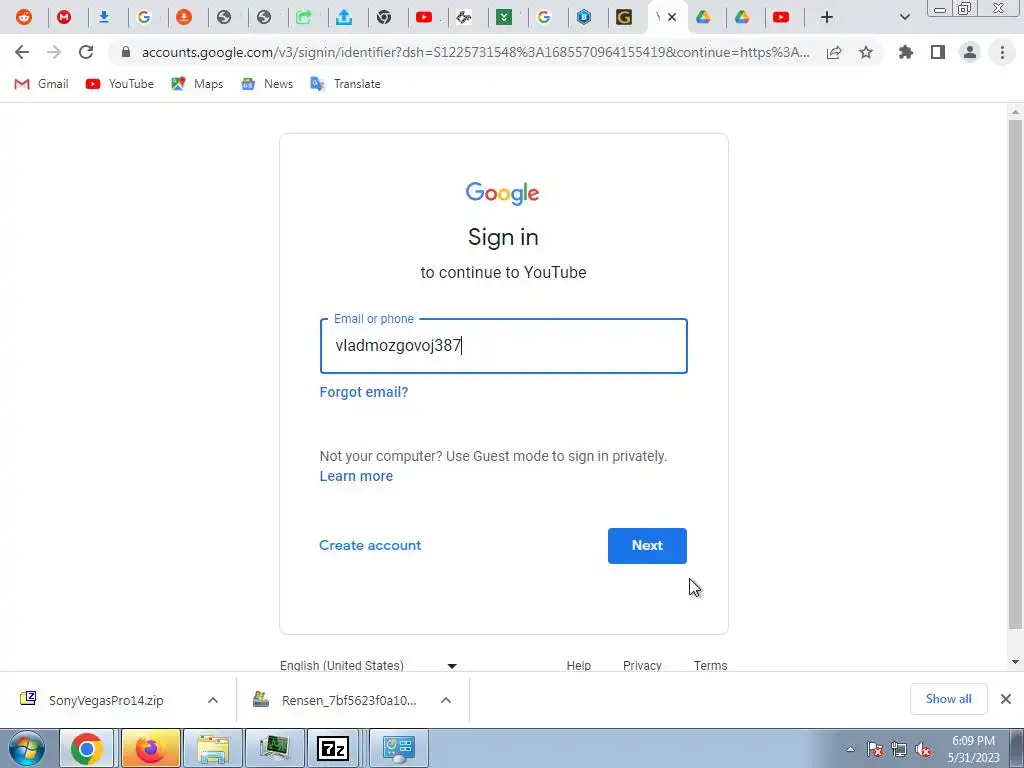The width and height of the screenshot is (1024, 768).
Task: Open the green monitor taskbar app
Action: 274,748
